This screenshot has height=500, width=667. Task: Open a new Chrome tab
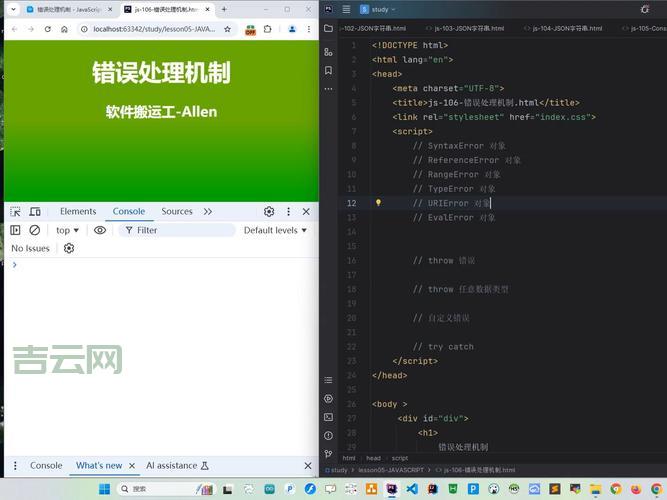coord(224,9)
